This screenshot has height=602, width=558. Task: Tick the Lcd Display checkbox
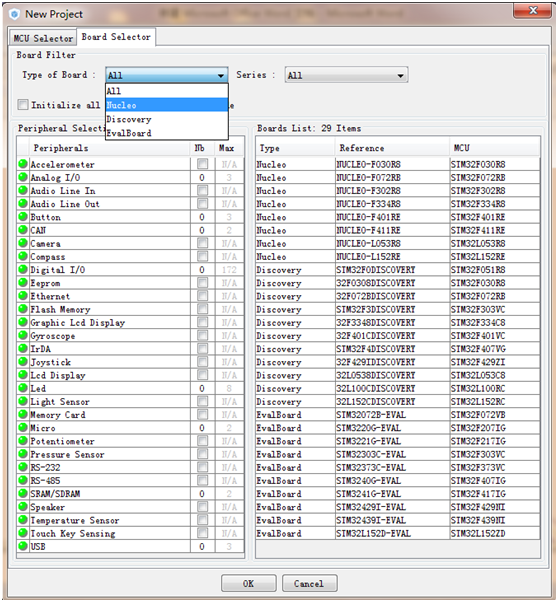pos(202,375)
